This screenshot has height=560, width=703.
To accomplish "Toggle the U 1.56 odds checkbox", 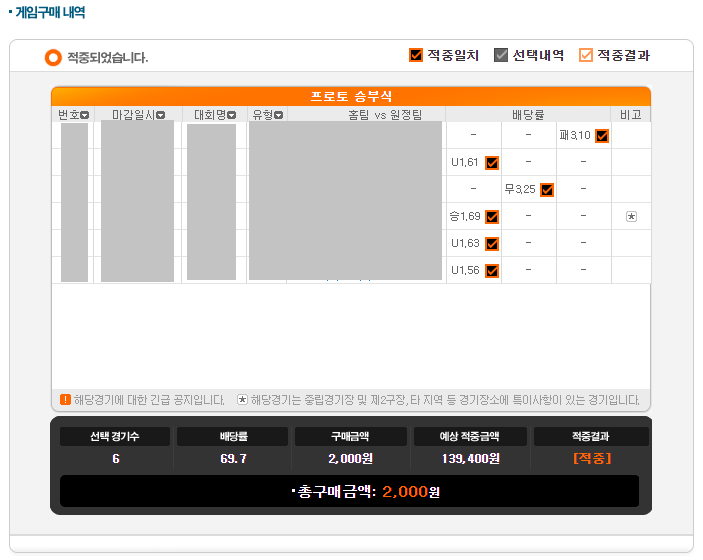I will (492, 271).
